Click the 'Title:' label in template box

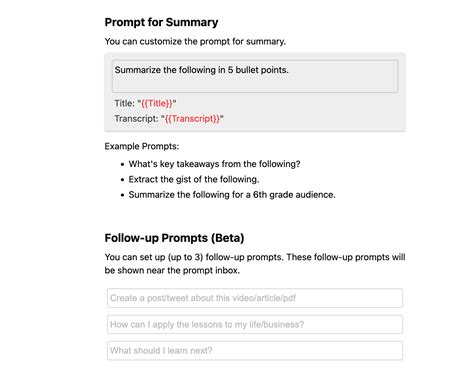click(x=124, y=103)
